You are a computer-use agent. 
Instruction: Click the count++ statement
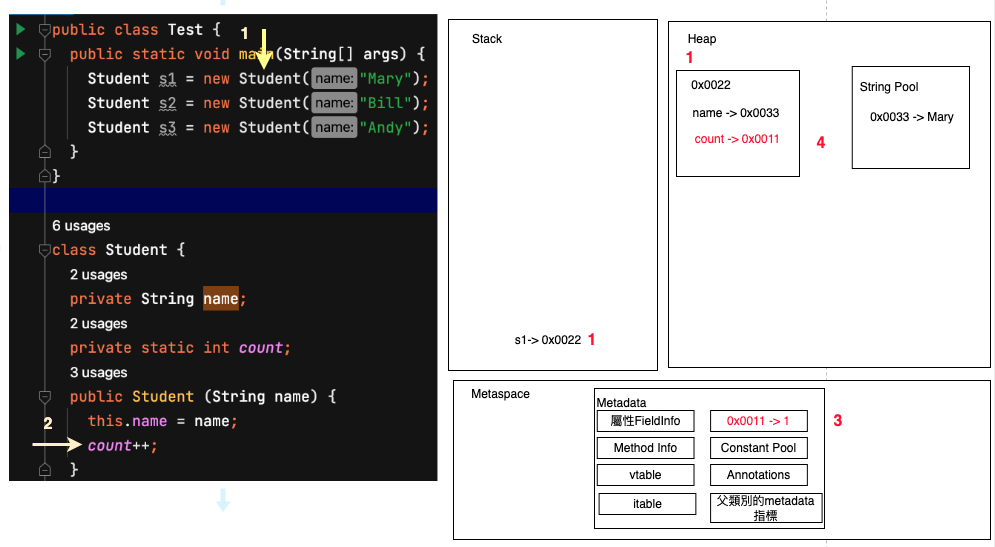(122, 445)
